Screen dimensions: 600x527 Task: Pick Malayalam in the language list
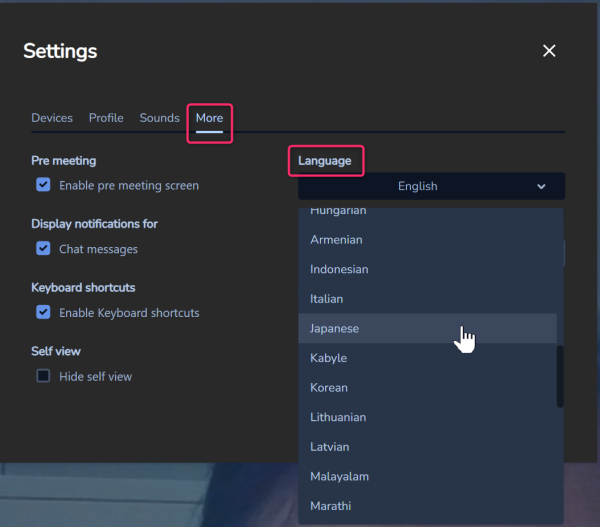[339, 476]
